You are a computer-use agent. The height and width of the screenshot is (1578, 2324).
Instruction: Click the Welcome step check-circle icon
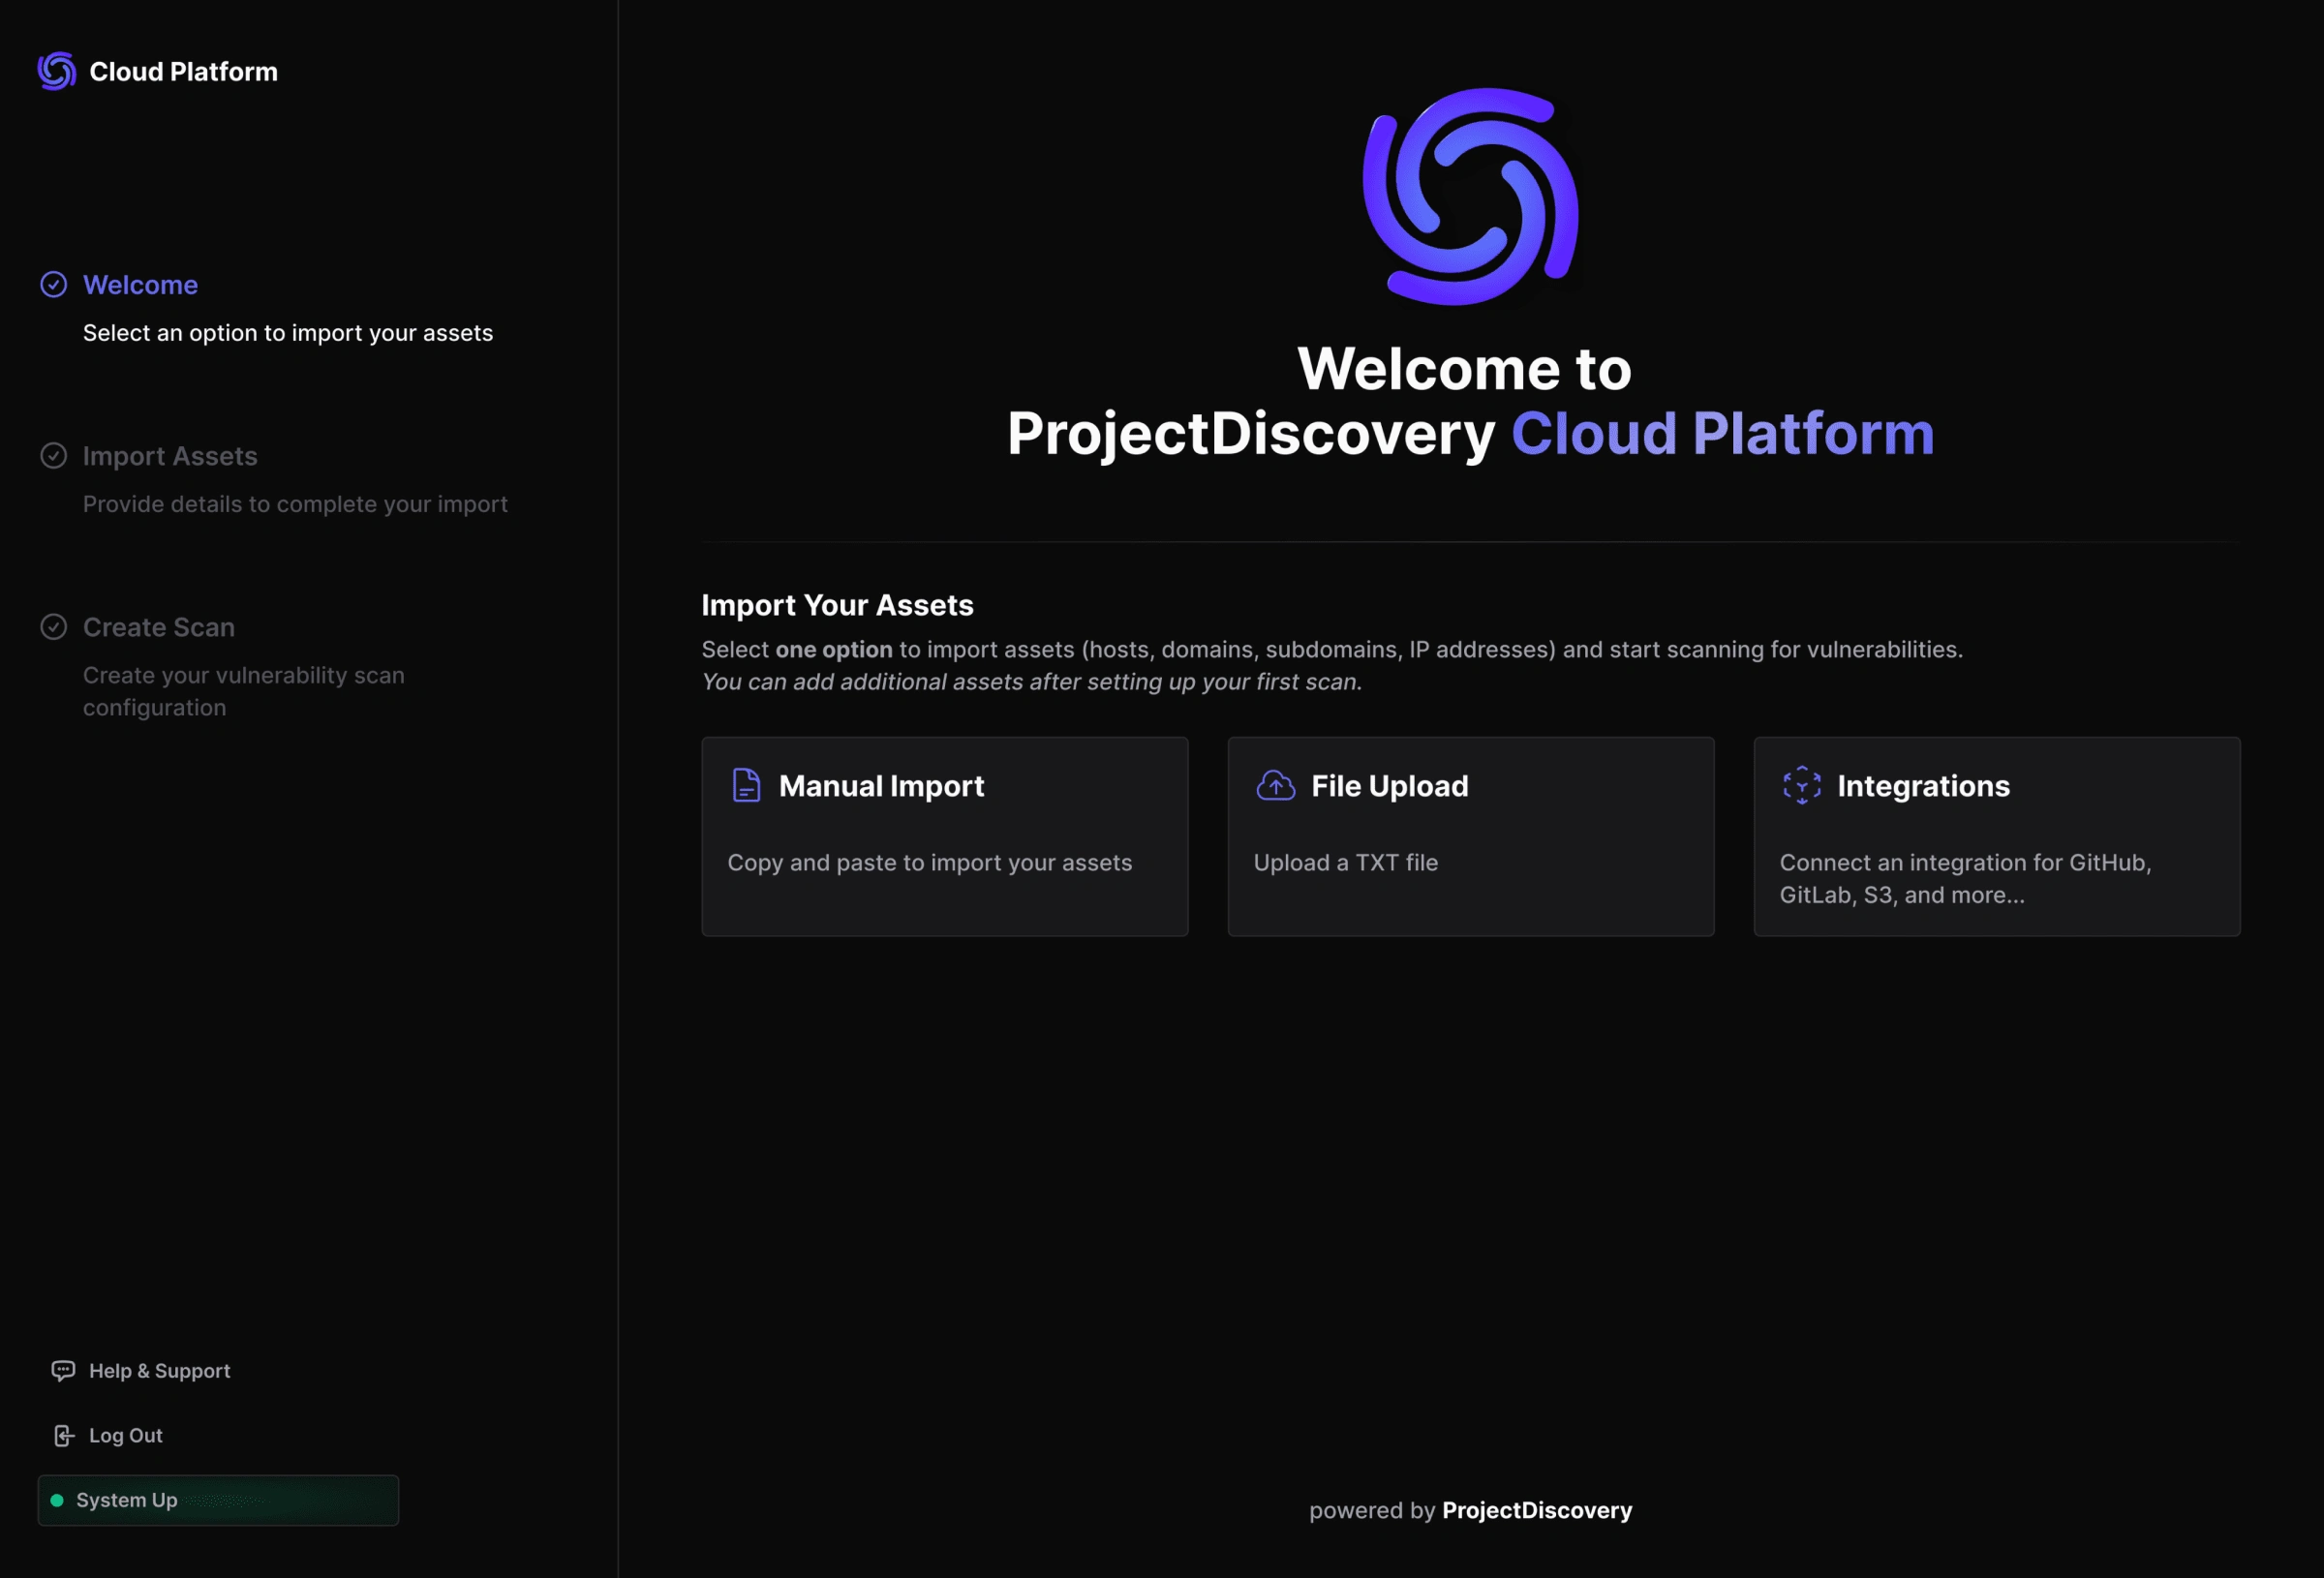click(54, 285)
